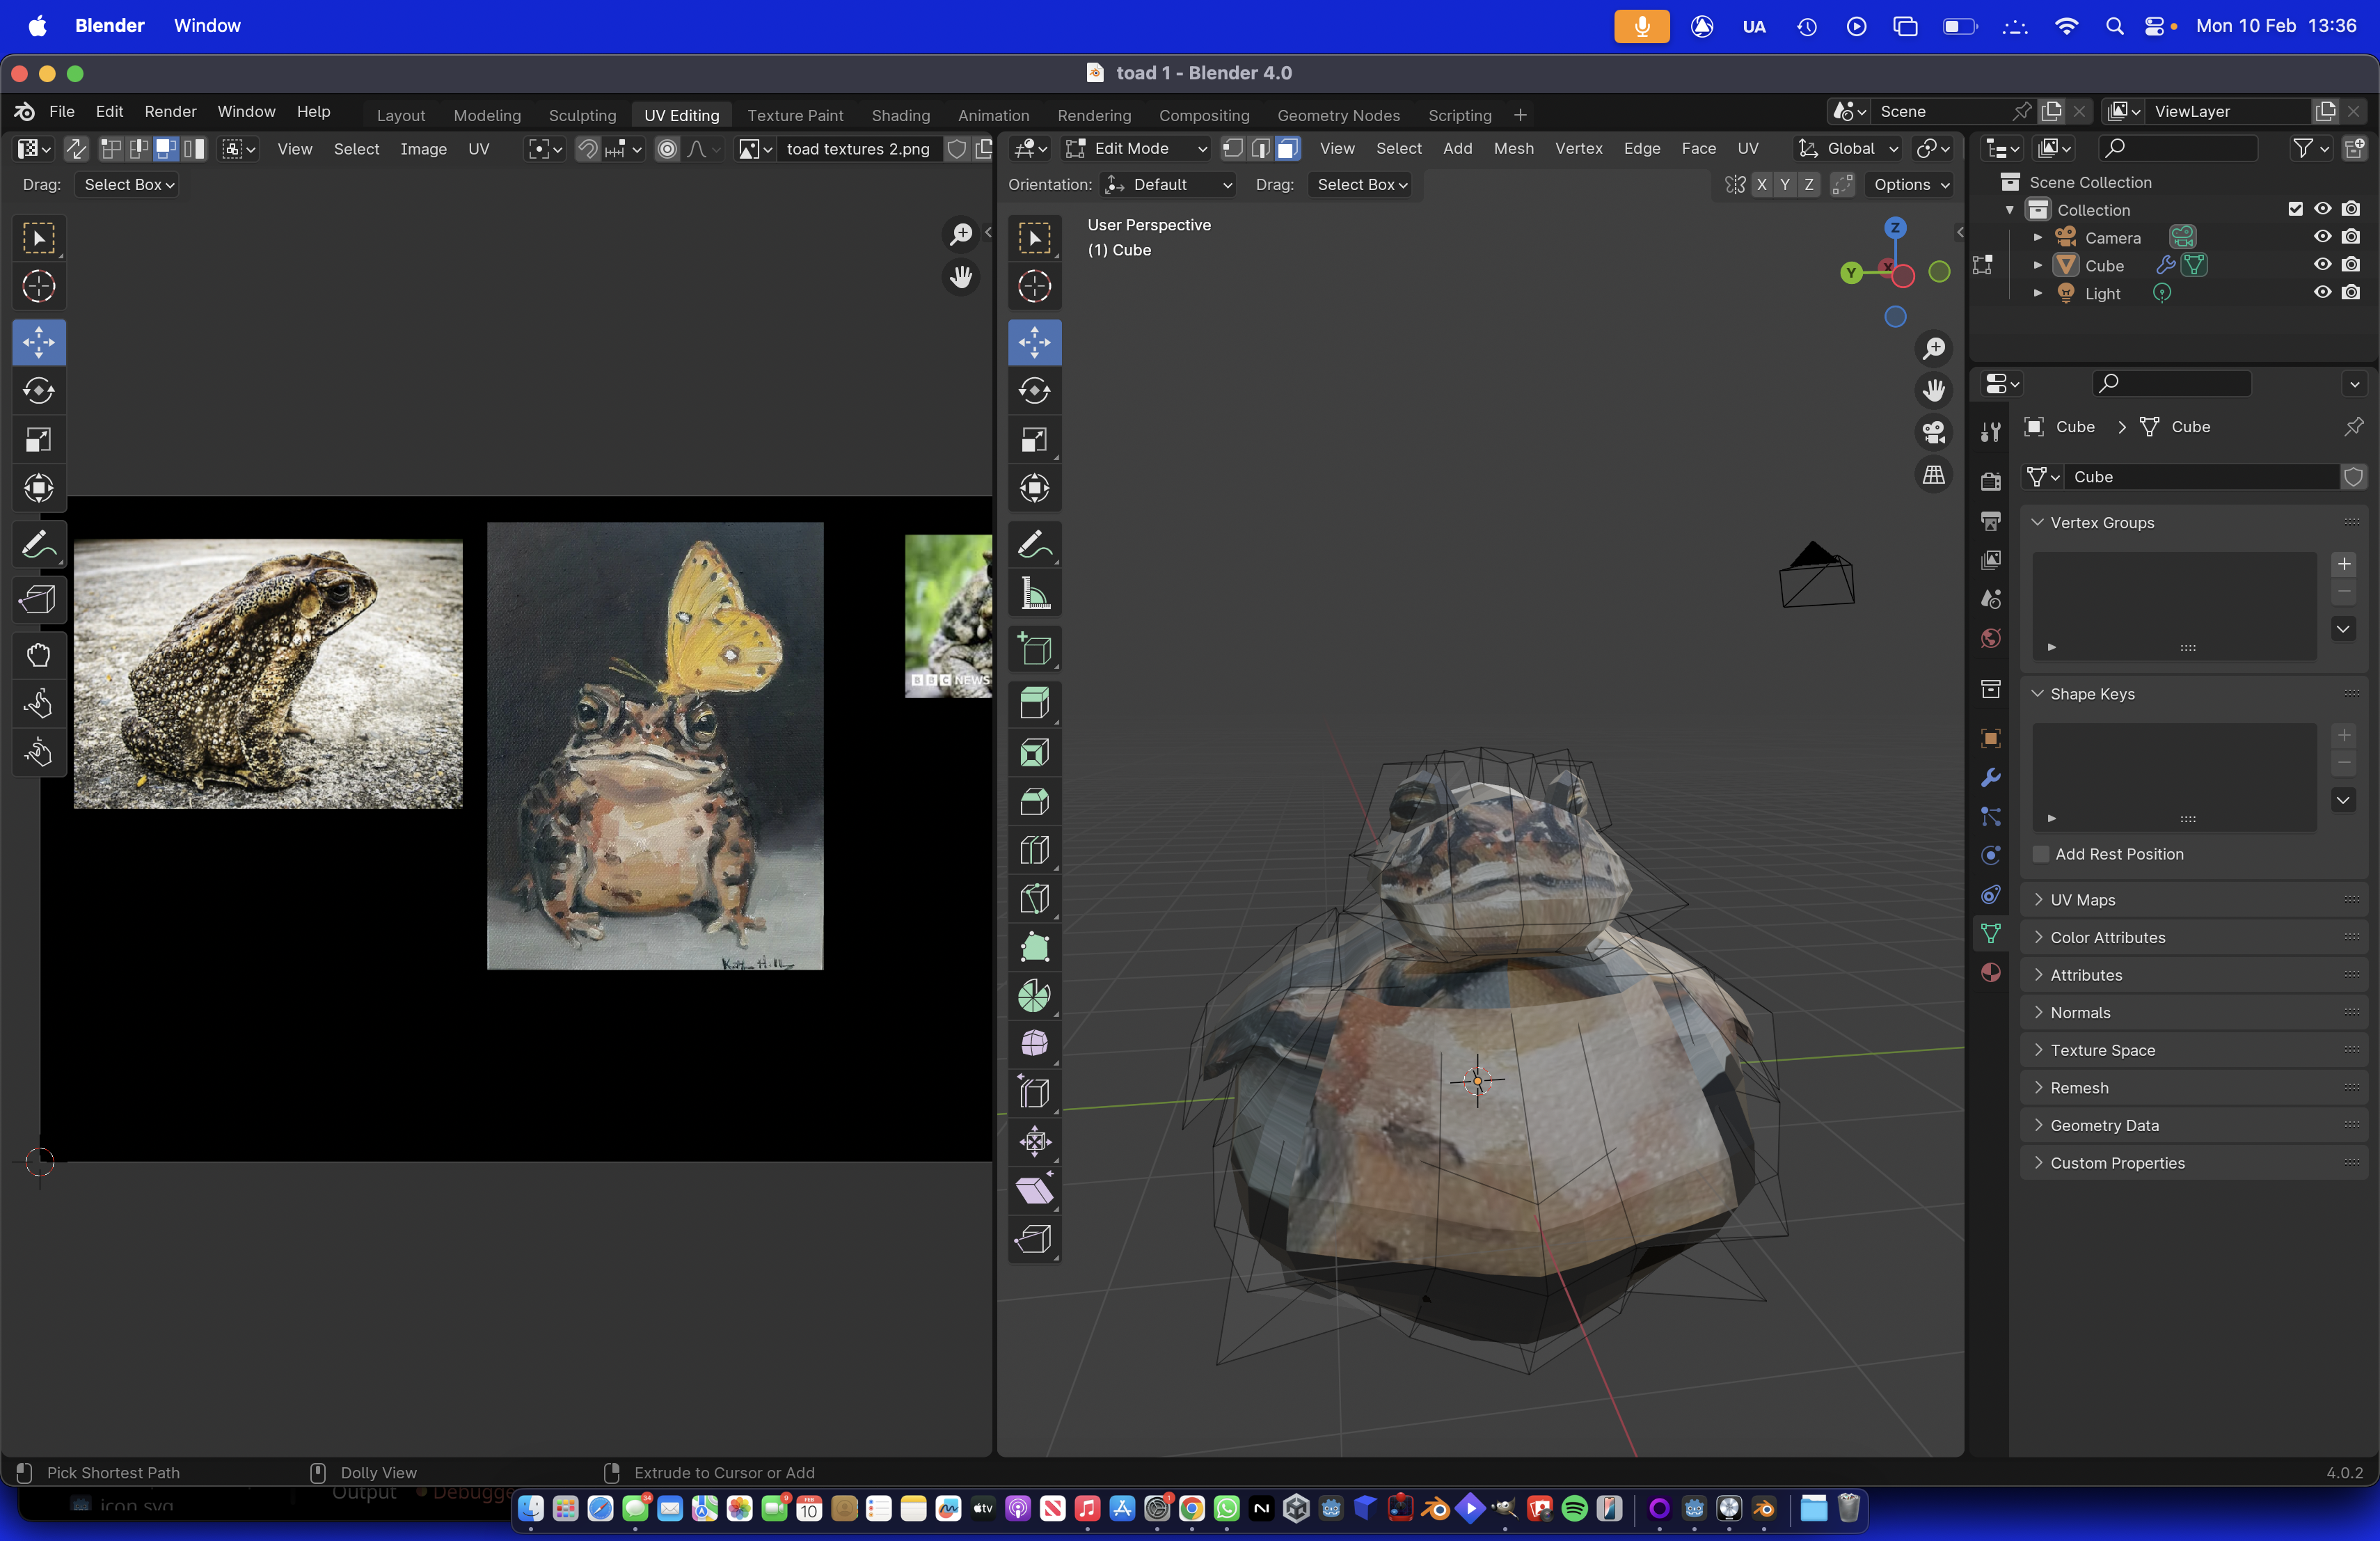The height and width of the screenshot is (1541, 2380).
Task: Select the Knife tool in 3D viewport
Action: click(1034, 898)
